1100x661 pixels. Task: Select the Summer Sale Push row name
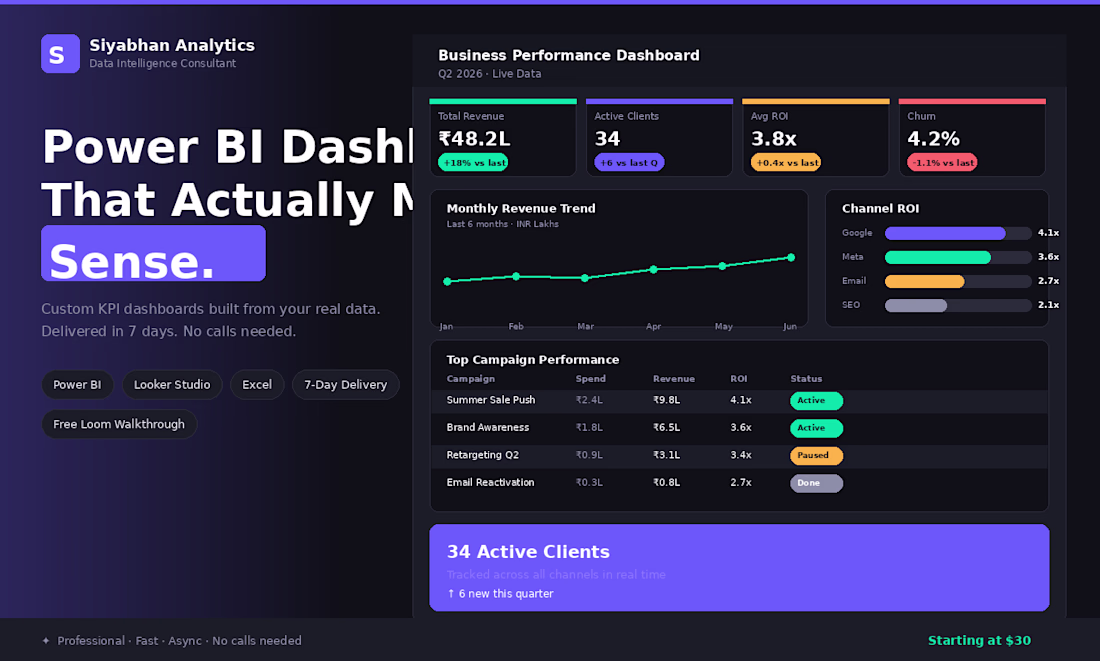(490, 400)
